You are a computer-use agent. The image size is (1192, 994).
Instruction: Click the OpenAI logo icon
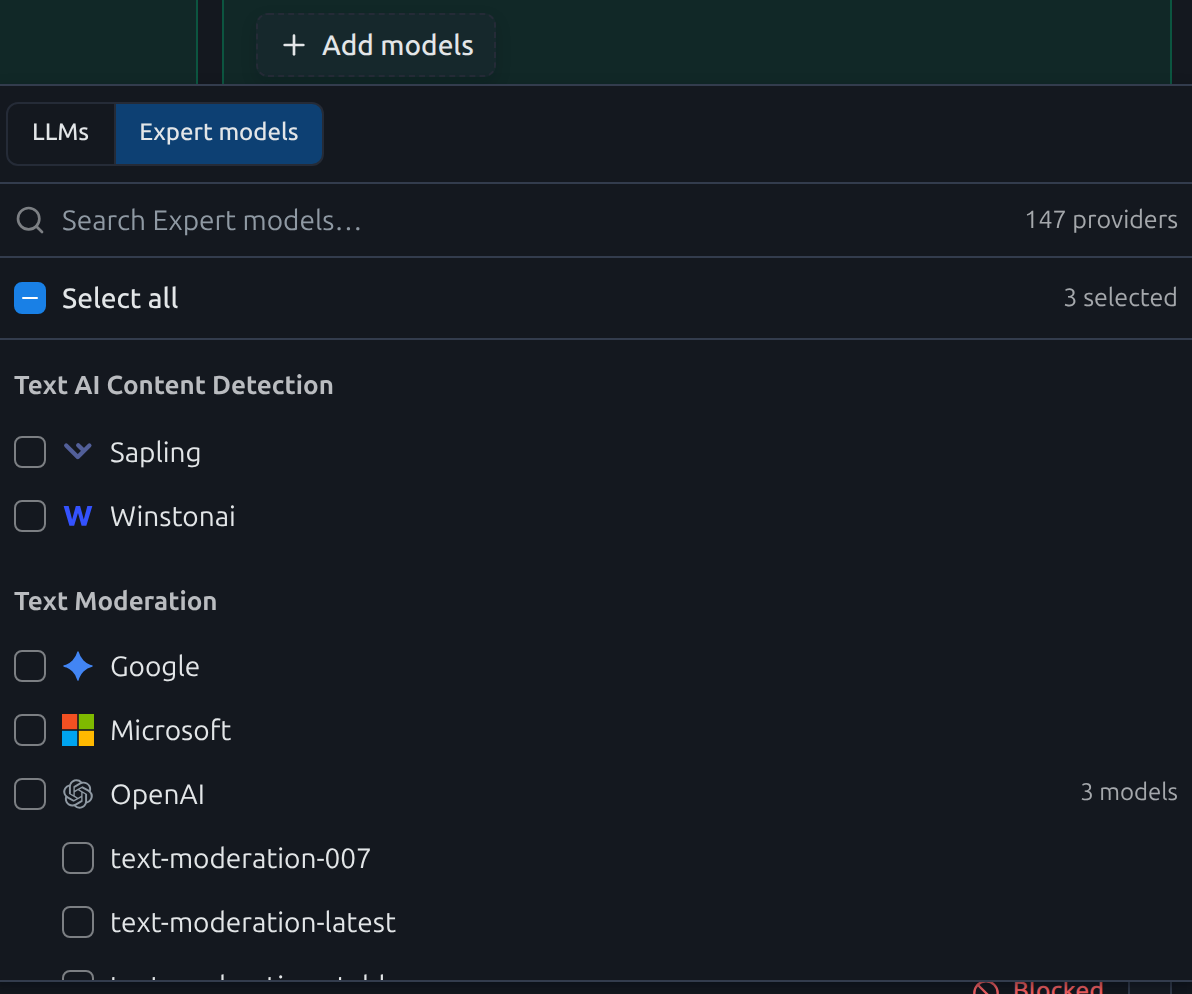[x=78, y=794]
